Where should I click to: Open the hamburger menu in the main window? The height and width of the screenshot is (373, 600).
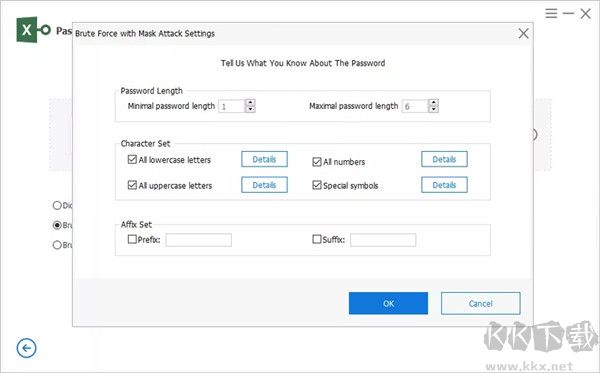coord(551,13)
